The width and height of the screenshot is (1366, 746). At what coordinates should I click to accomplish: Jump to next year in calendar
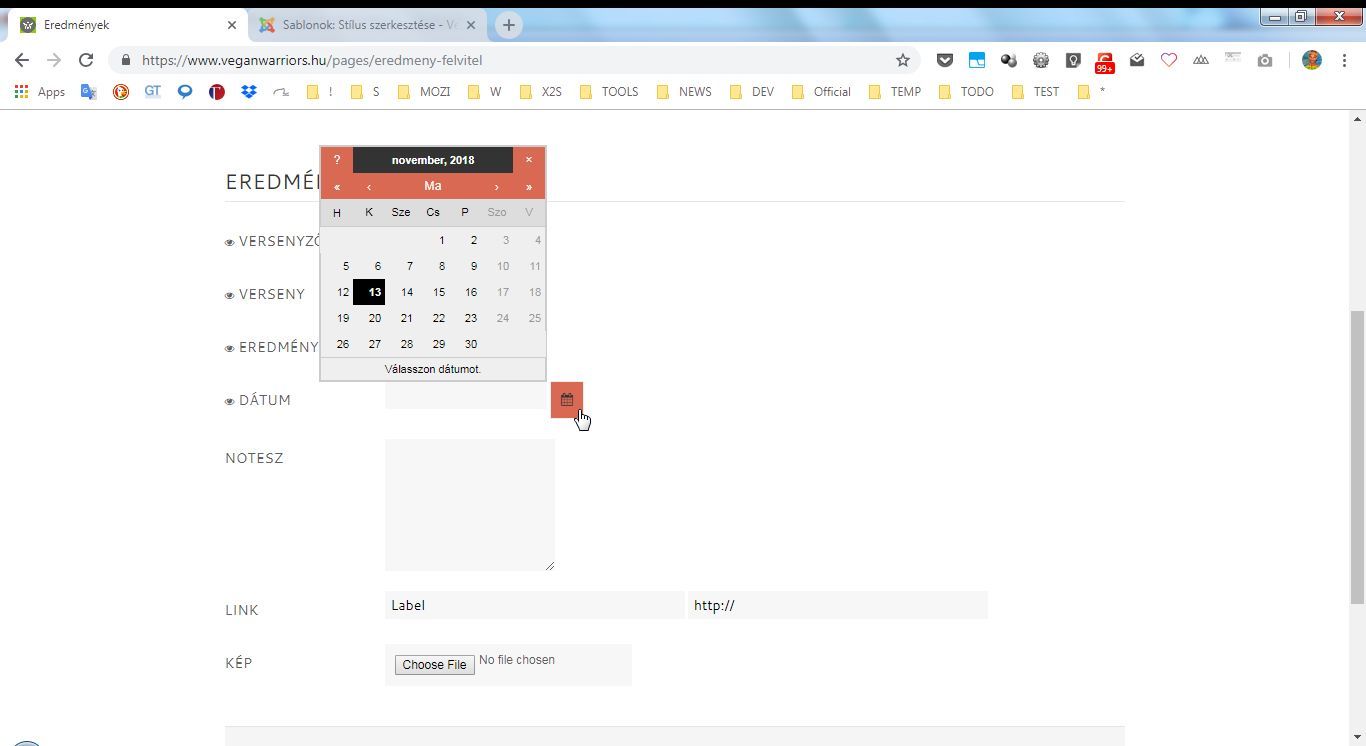pyautogui.click(x=529, y=187)
